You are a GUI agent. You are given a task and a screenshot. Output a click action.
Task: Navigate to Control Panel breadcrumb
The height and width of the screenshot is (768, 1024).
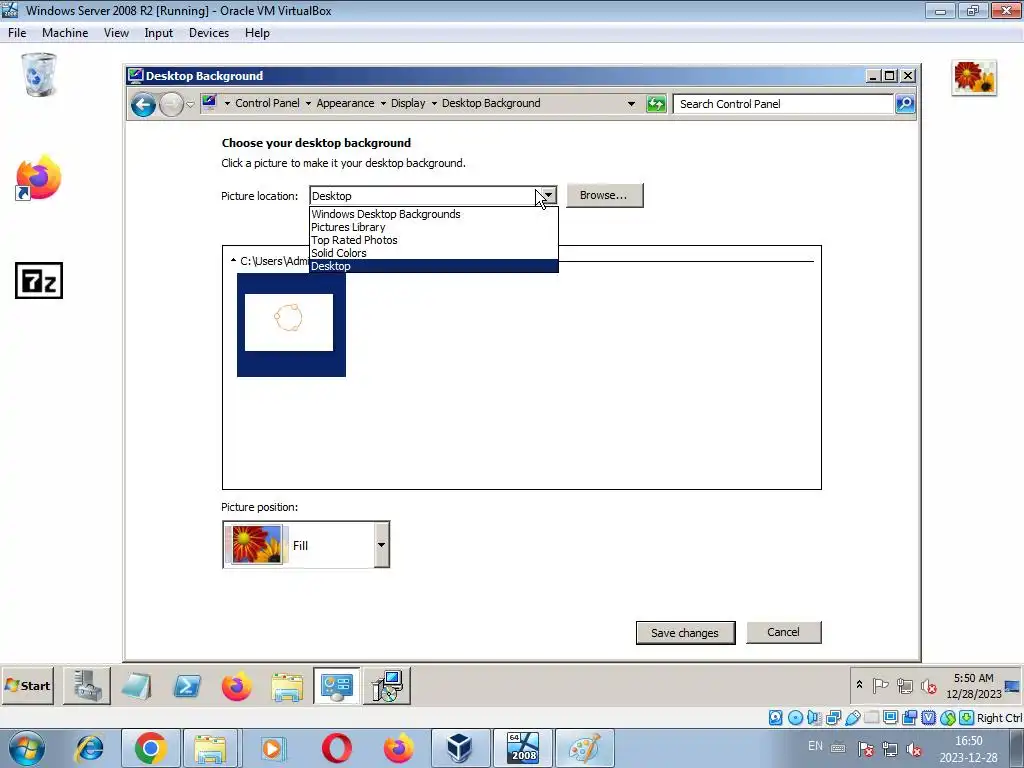(267, 103)
